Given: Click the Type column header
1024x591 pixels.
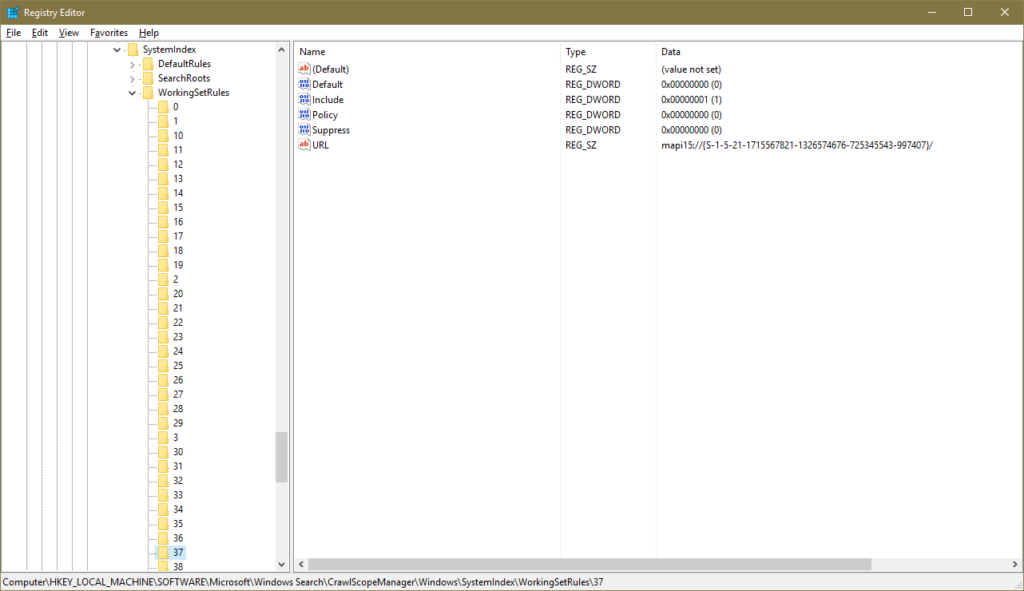Looking at the screenshot, I should coord(574,51).
